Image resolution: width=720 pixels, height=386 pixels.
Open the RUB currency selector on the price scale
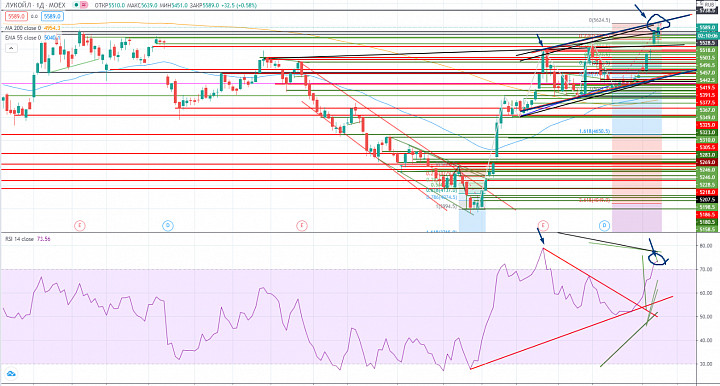(x=710, y=4)
